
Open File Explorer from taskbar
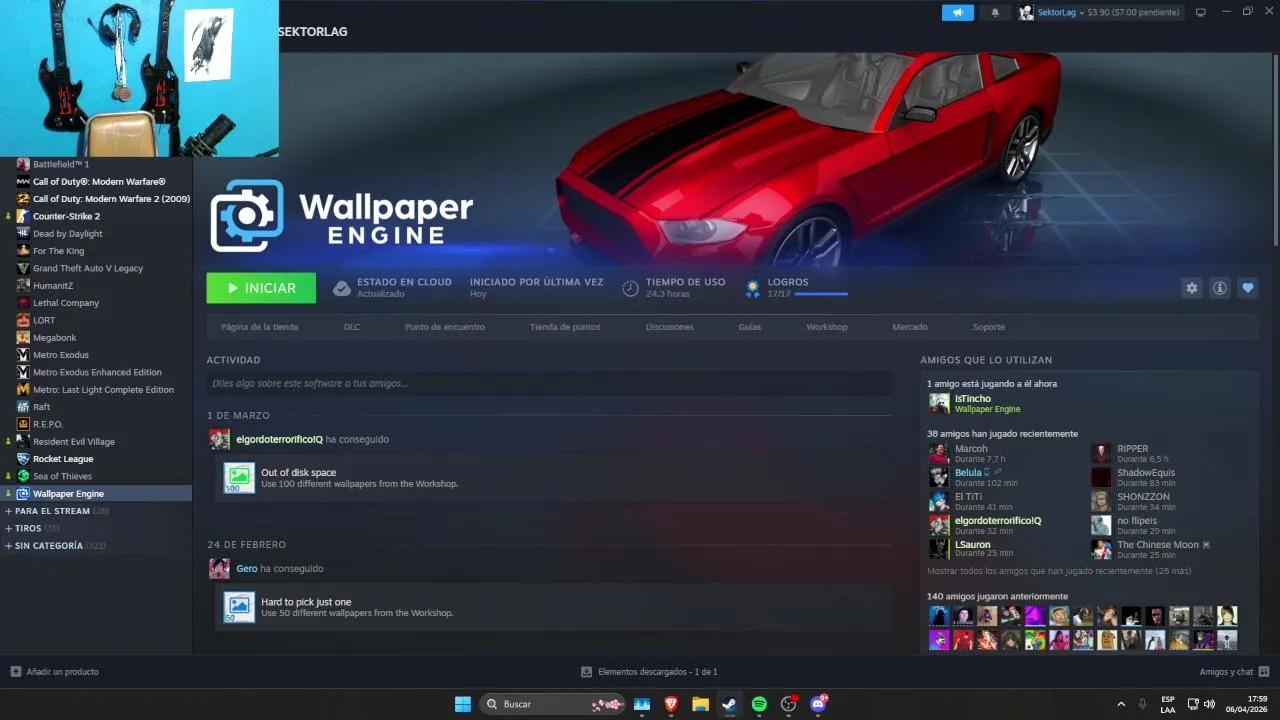(x=700, y=704)
